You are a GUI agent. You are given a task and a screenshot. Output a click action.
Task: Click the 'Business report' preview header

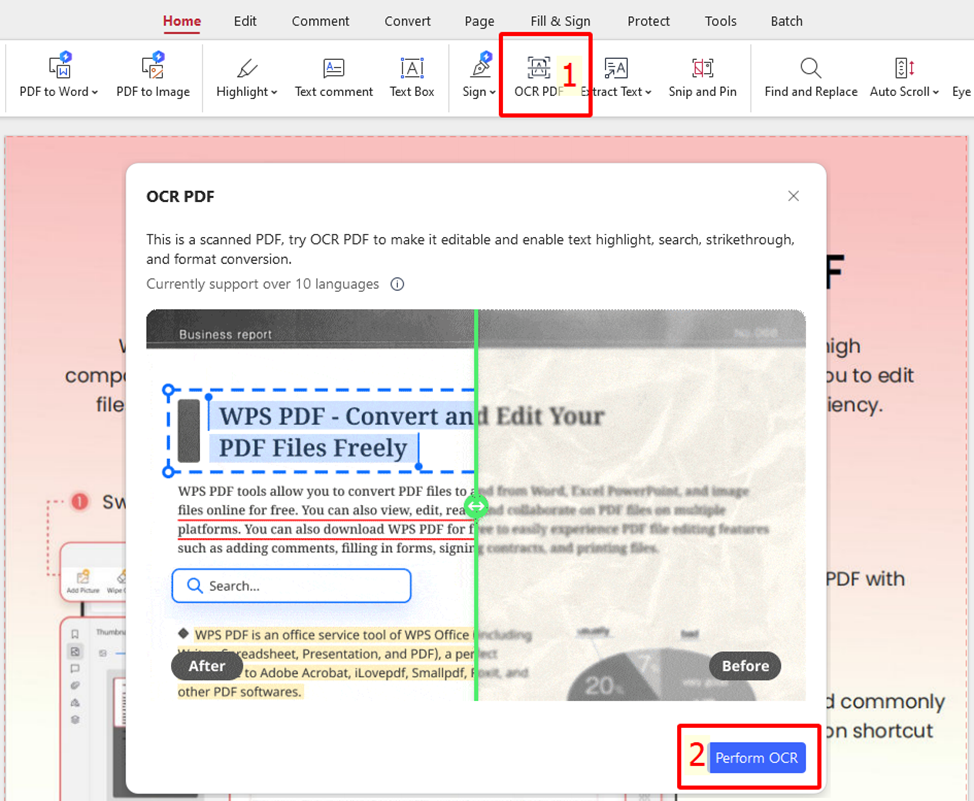[x=225, y=334]
